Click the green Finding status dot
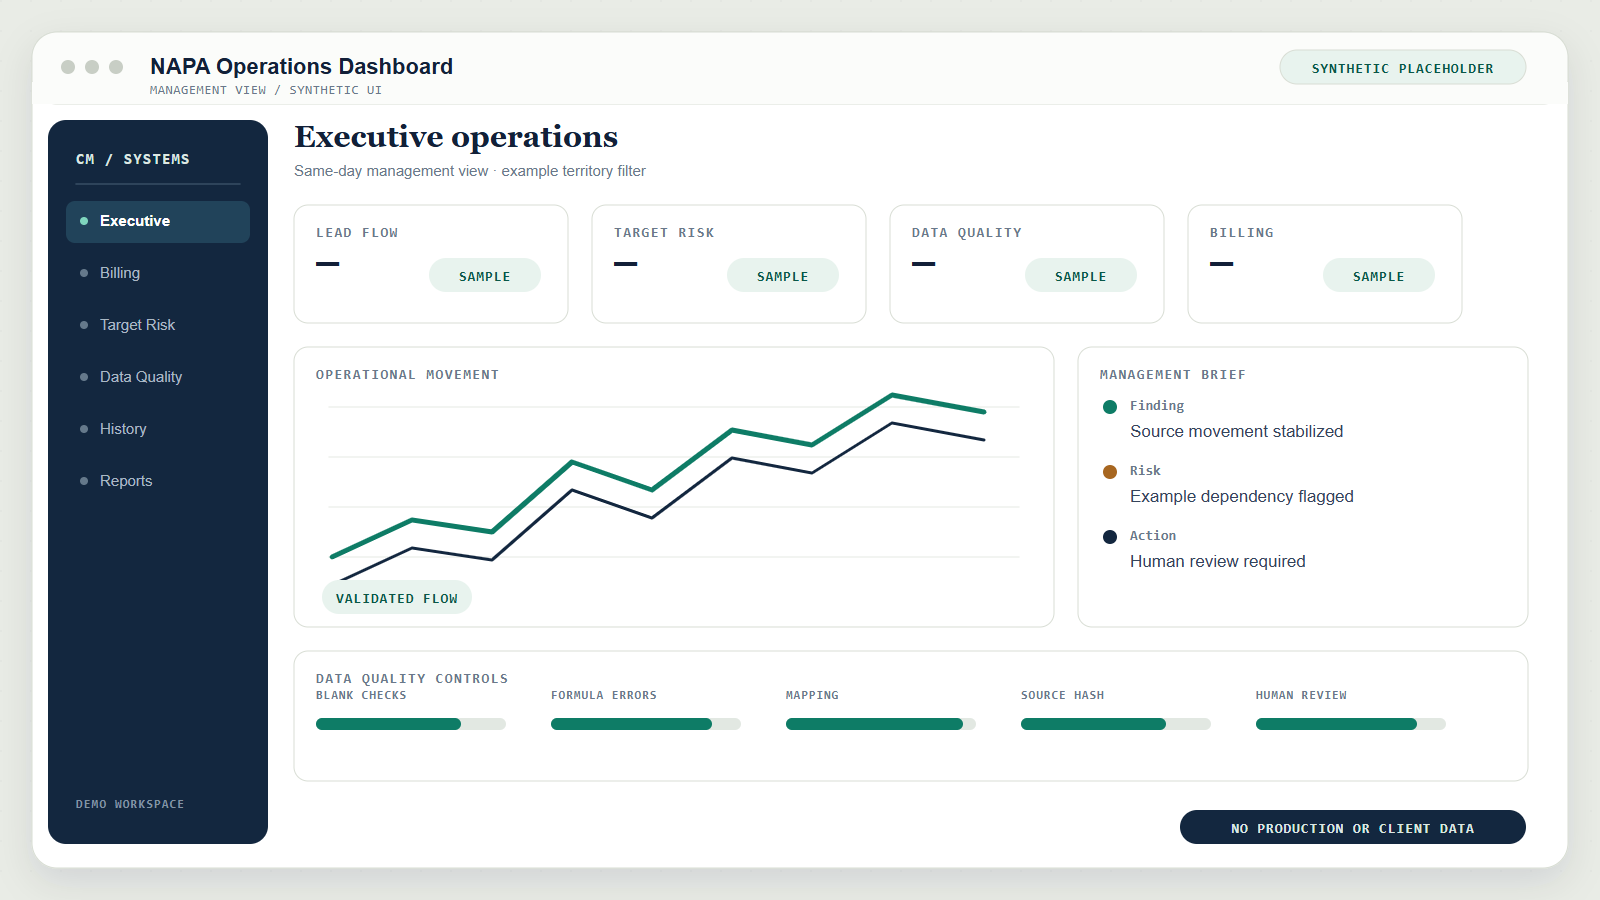This screenshot has height=900, width=1600. click(x=1110, y=407)
